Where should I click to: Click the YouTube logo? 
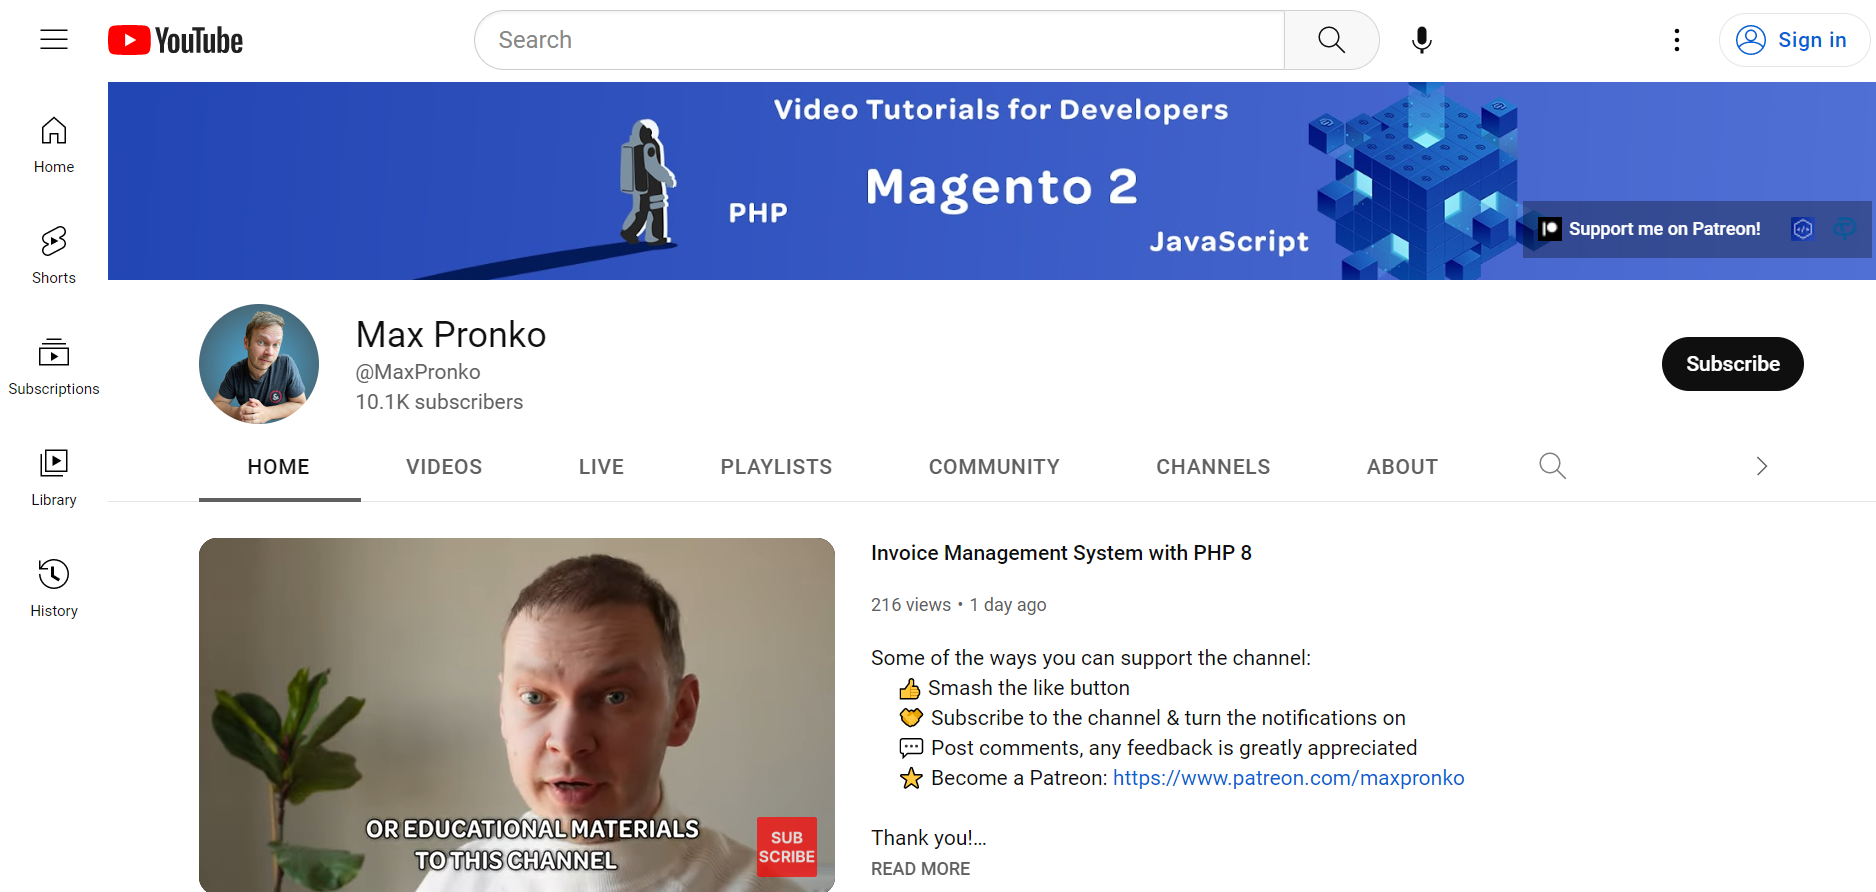pyautogui.click(x=176, y=40)
